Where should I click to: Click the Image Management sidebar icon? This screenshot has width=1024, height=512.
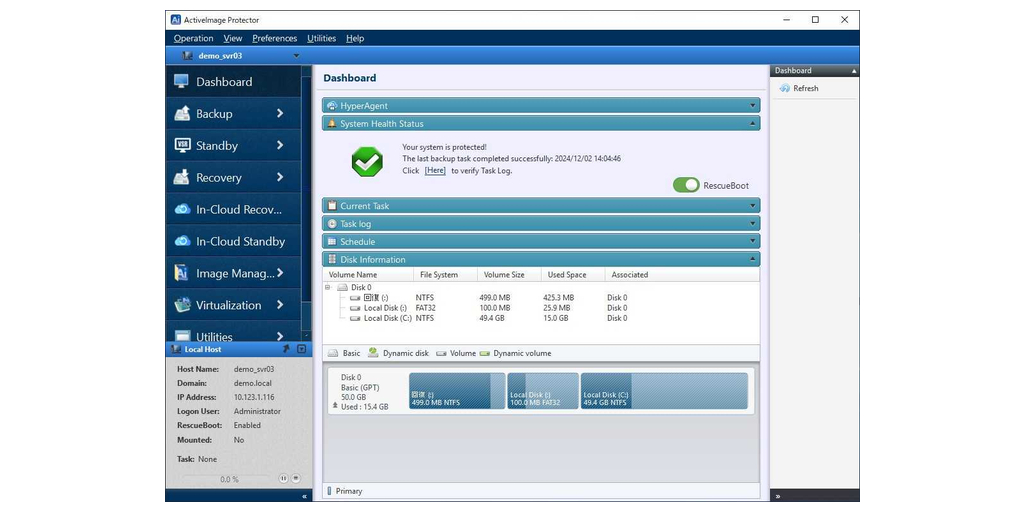tap(182, 273)
